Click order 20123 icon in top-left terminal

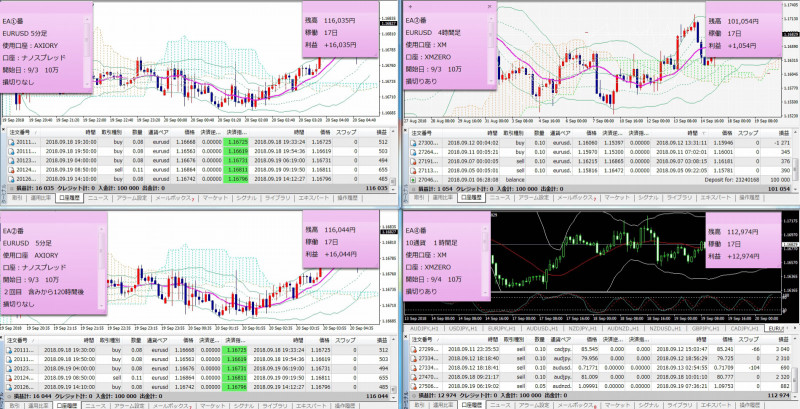pyautogui.click(x=6, y=160)
